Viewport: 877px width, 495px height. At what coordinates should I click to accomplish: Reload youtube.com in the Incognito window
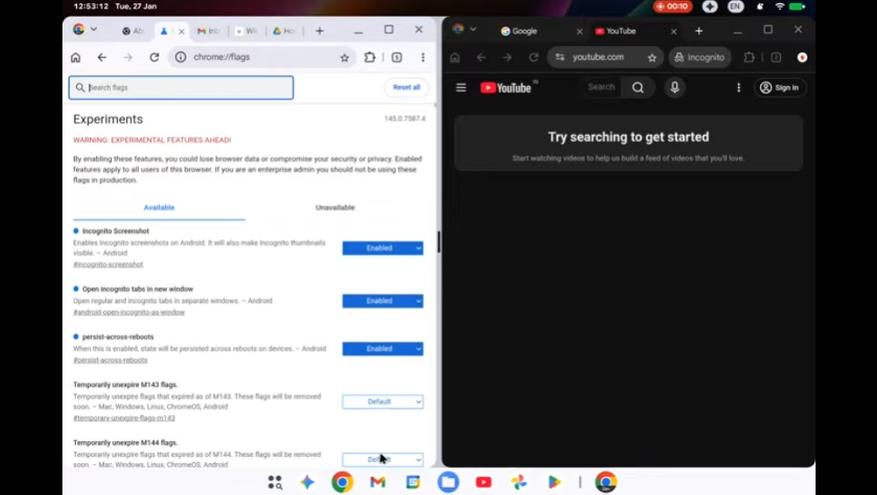534,58
